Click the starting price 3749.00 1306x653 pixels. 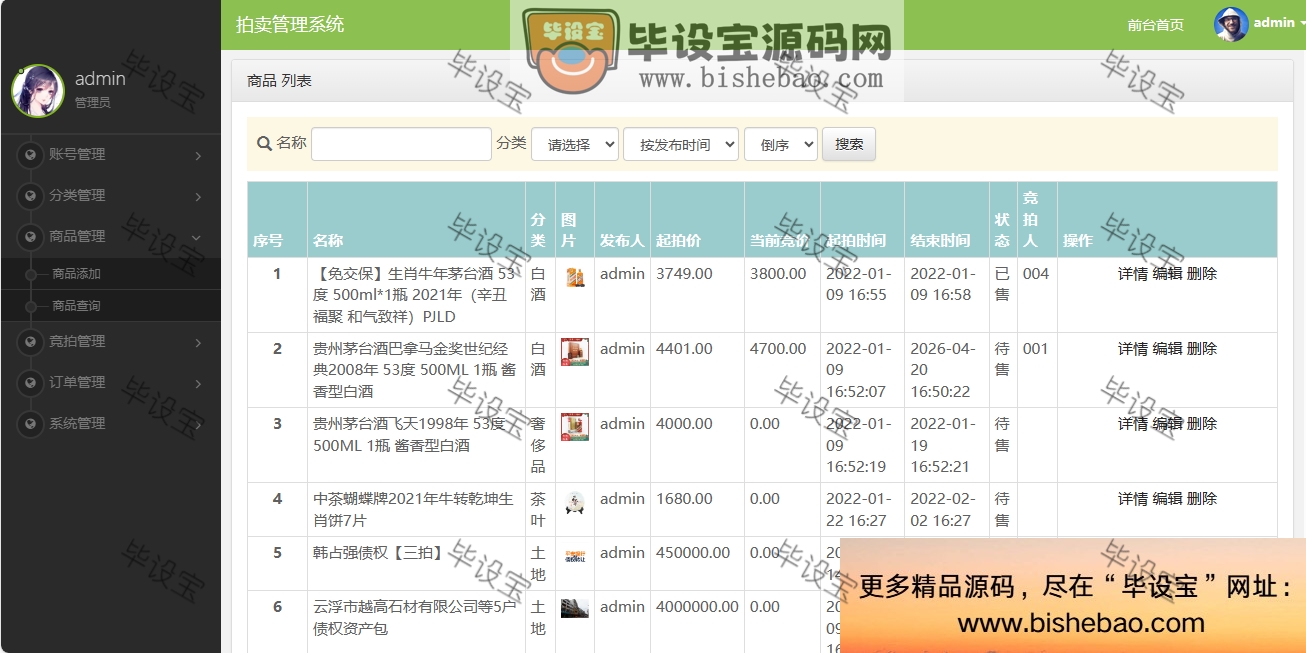pyautogui.click(x=684, y=273)
